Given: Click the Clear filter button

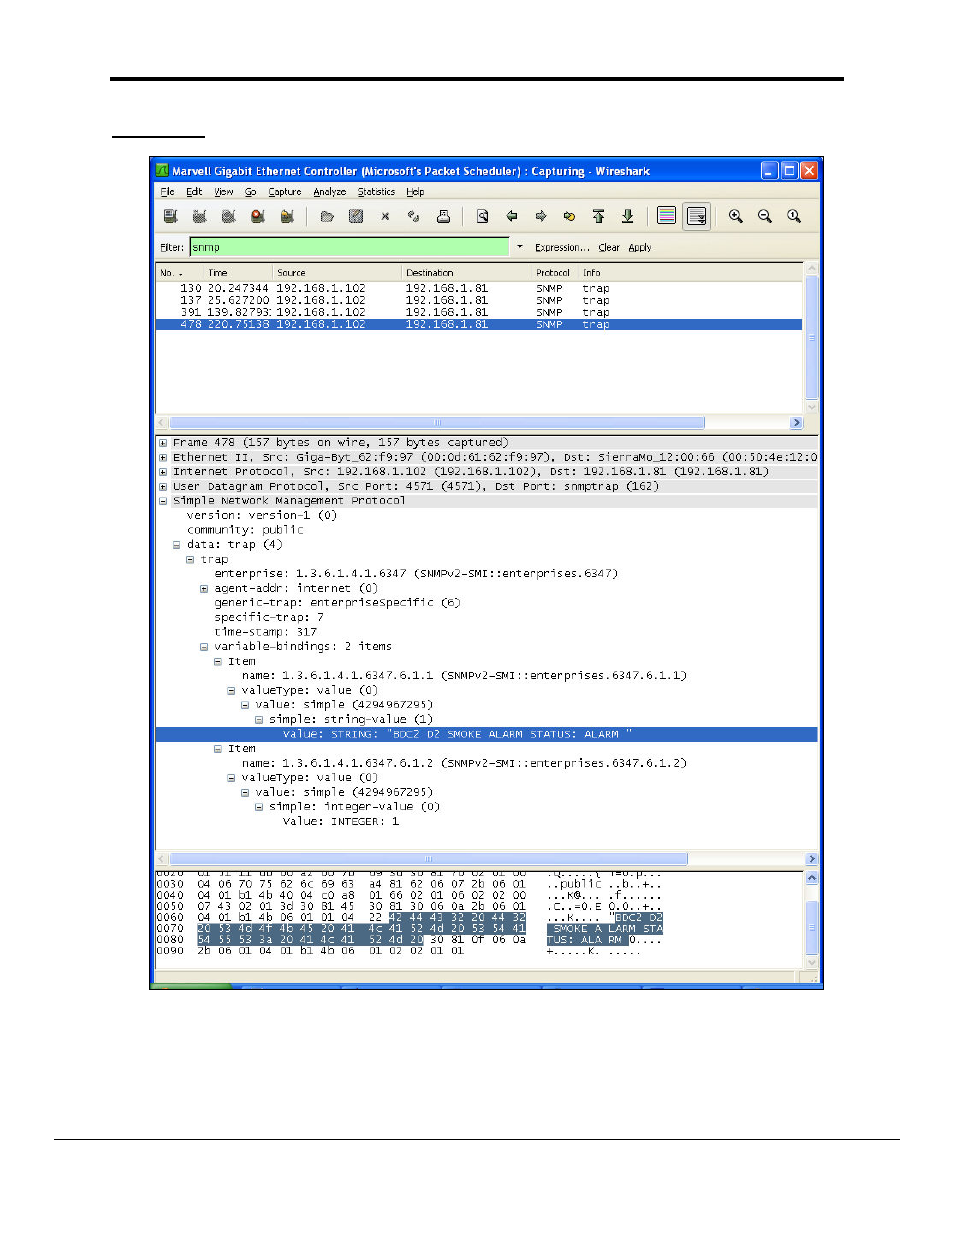Looking at the screenshot, I should click(x=609, y=247).
